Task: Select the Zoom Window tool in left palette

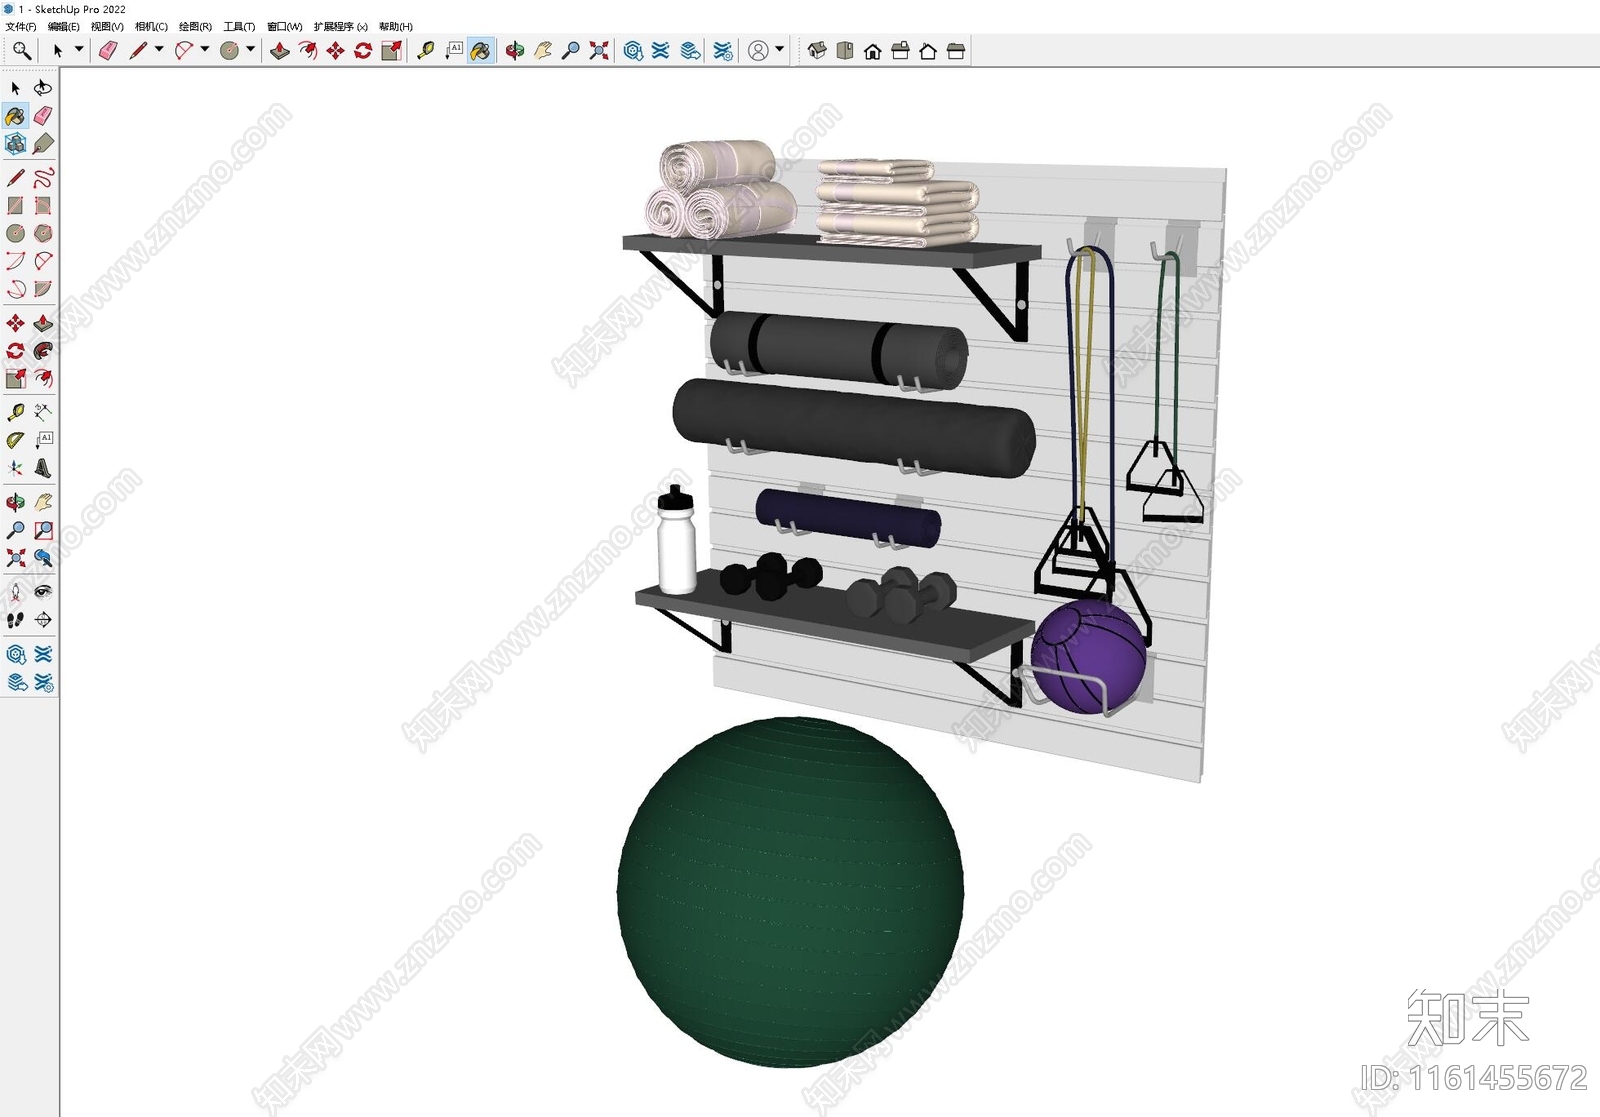Action: pyautogui.click(x=43, y=530)
